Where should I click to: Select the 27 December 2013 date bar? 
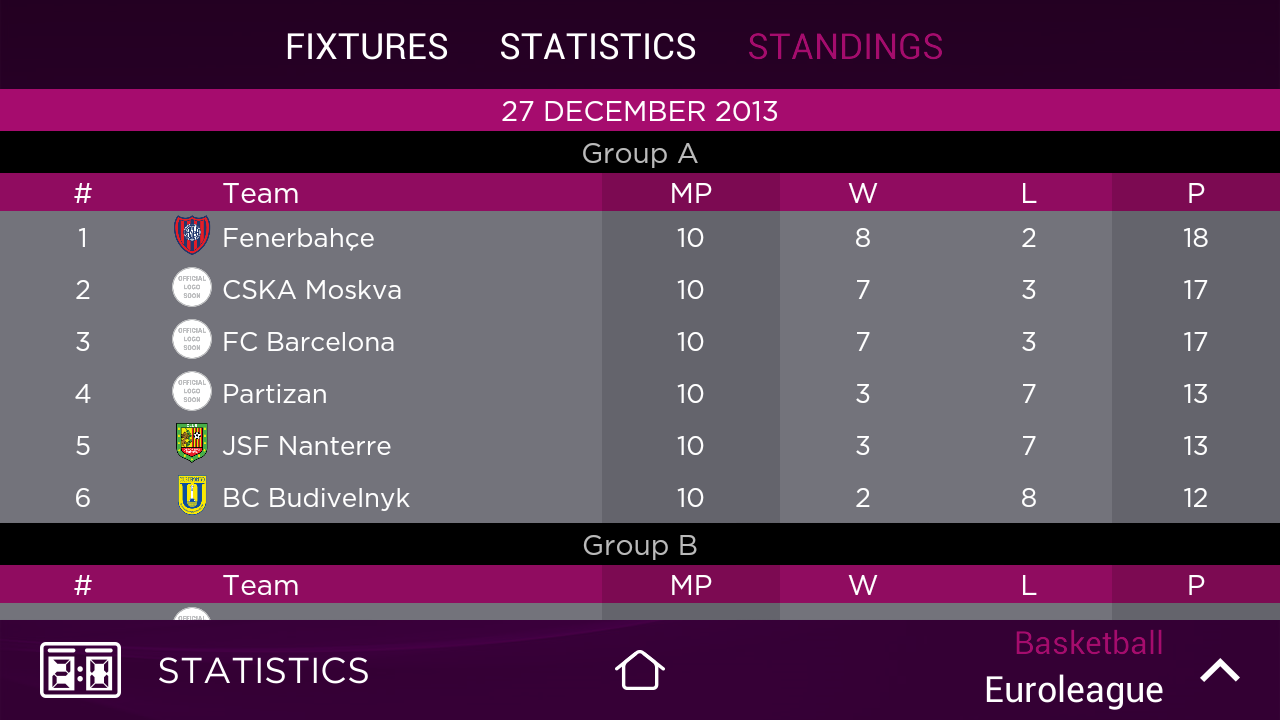tap(640, 110)
